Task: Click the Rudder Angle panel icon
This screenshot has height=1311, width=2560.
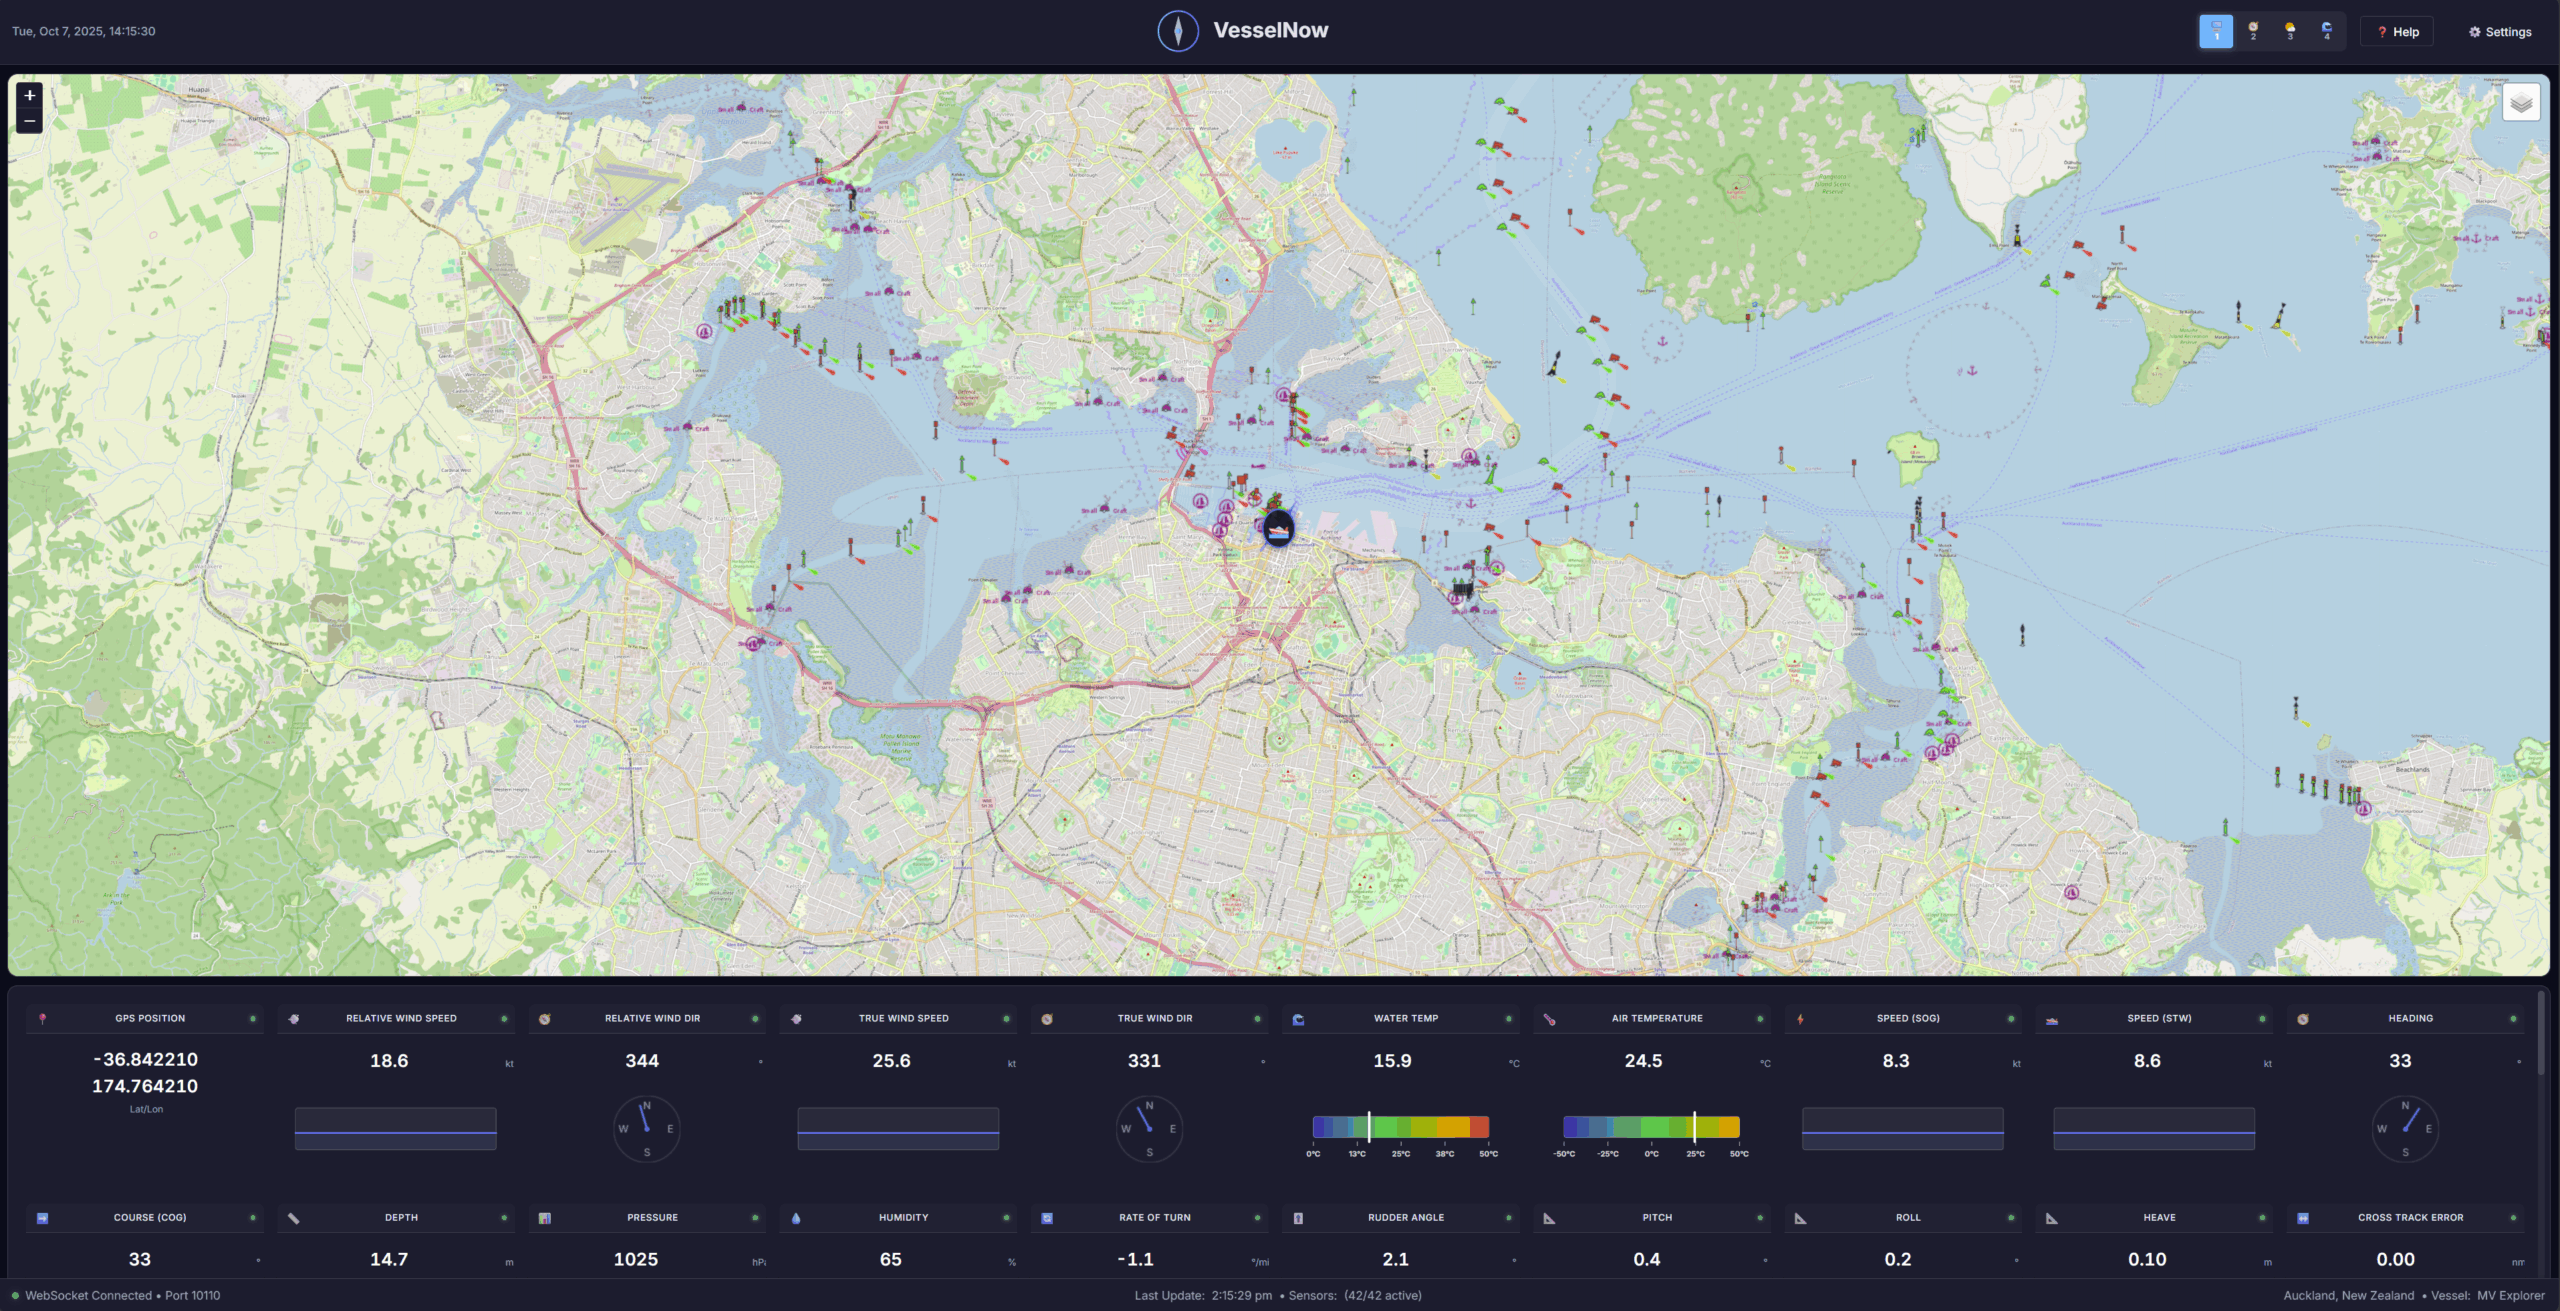Action: click(1297, 1218)
